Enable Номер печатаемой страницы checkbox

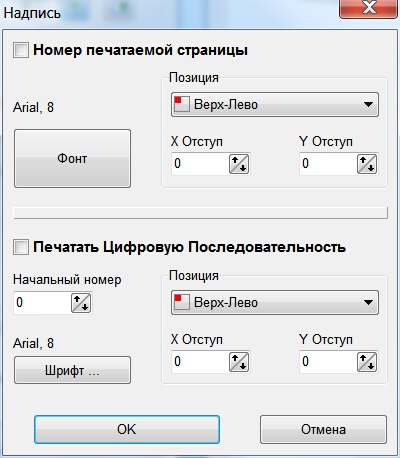[21, 50]
